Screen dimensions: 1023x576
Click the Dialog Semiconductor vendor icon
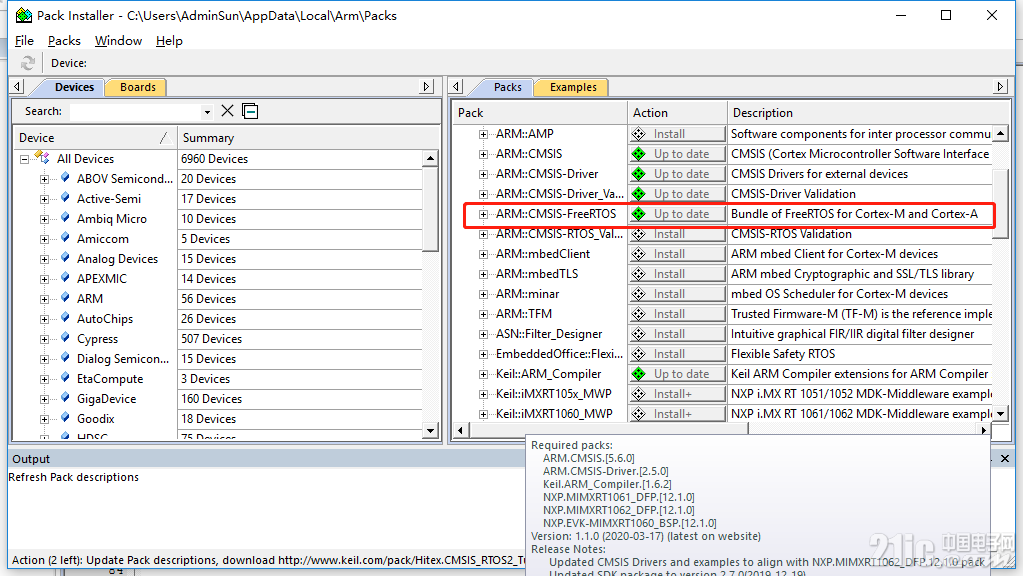click(65, 359)
